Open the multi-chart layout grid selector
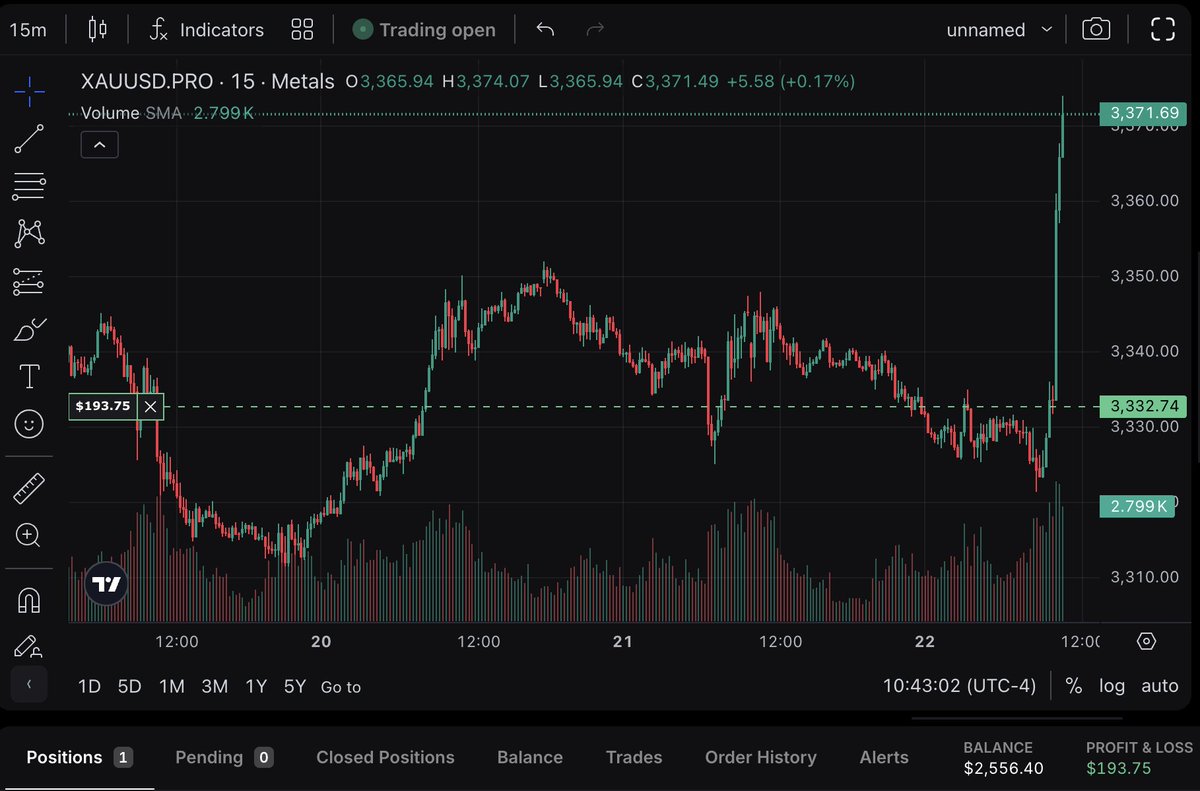Screen dimensions: 1200x791 pyautogui.click(x=302, y=29)
